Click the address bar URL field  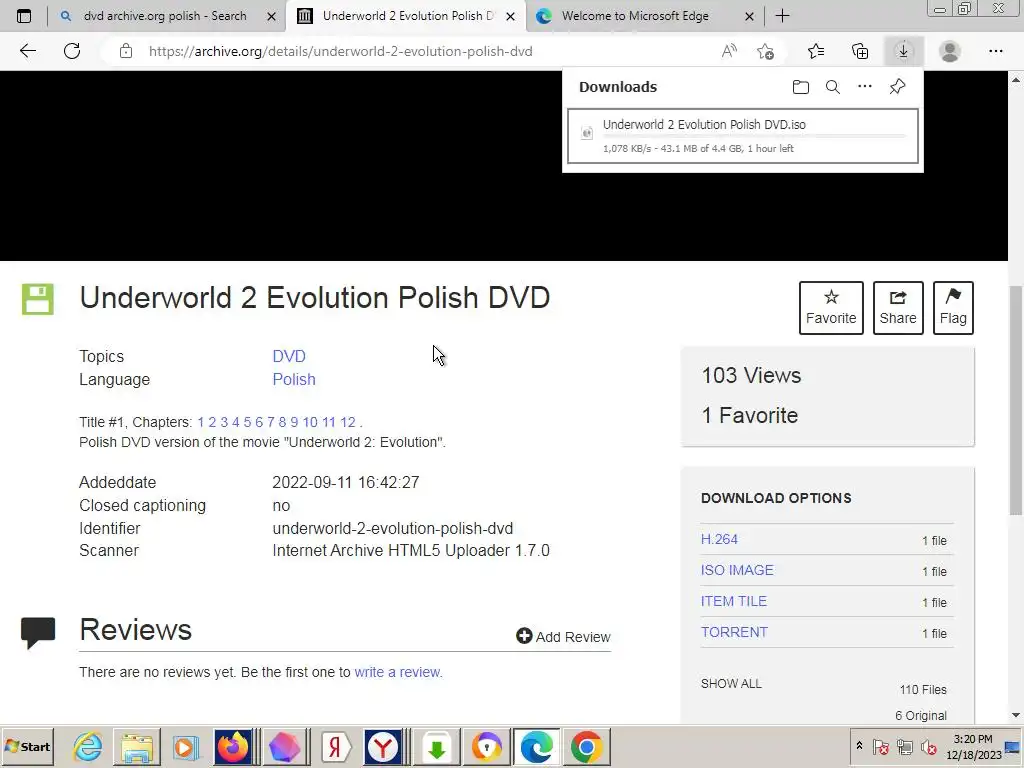click(418, 51)
